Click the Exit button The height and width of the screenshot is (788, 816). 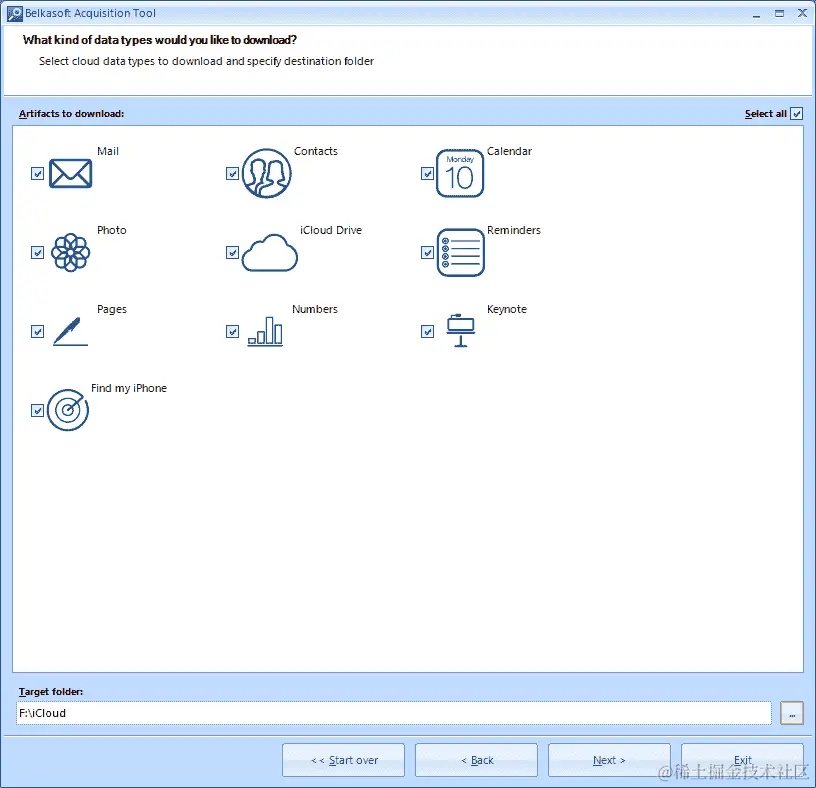(x=743, y=760)
